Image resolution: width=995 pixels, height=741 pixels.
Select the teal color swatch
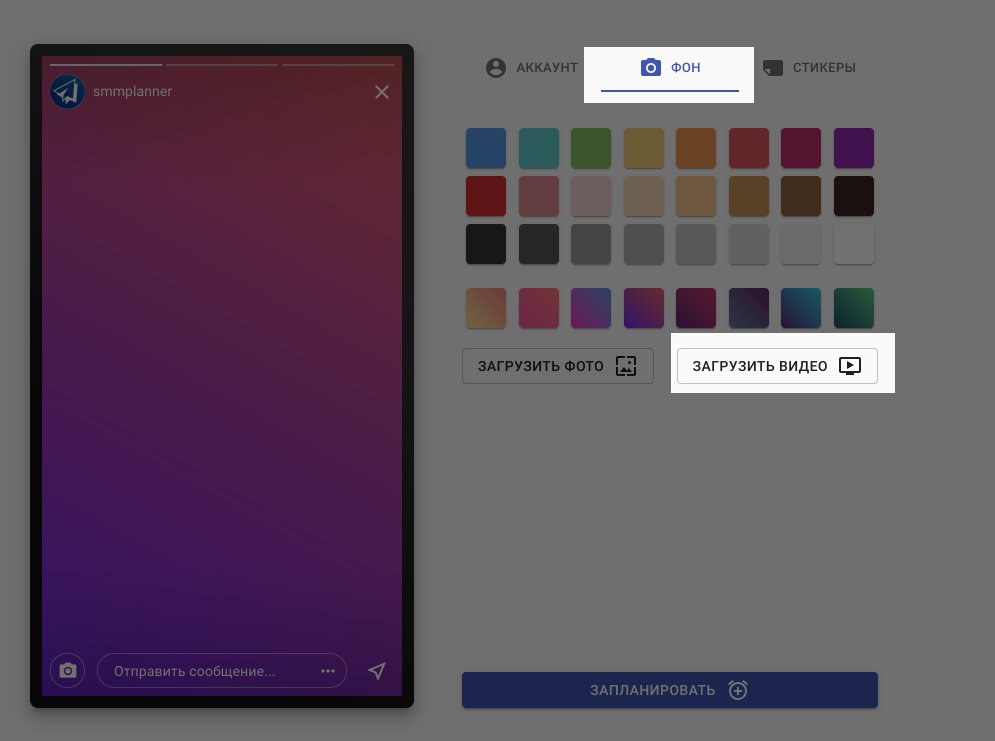tap(539, 148)
